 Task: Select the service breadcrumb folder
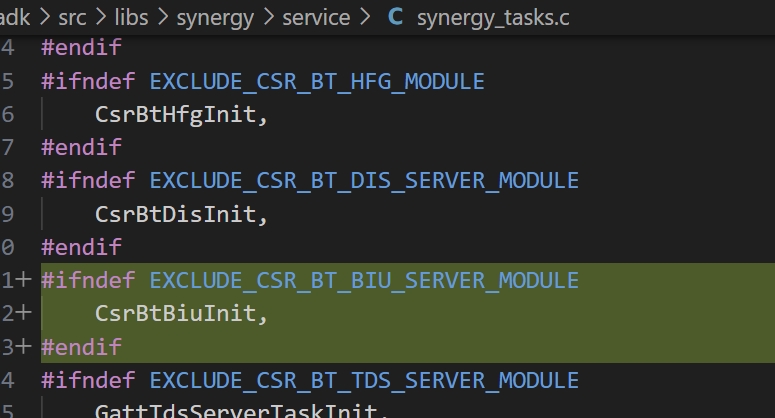coord(316,17)
